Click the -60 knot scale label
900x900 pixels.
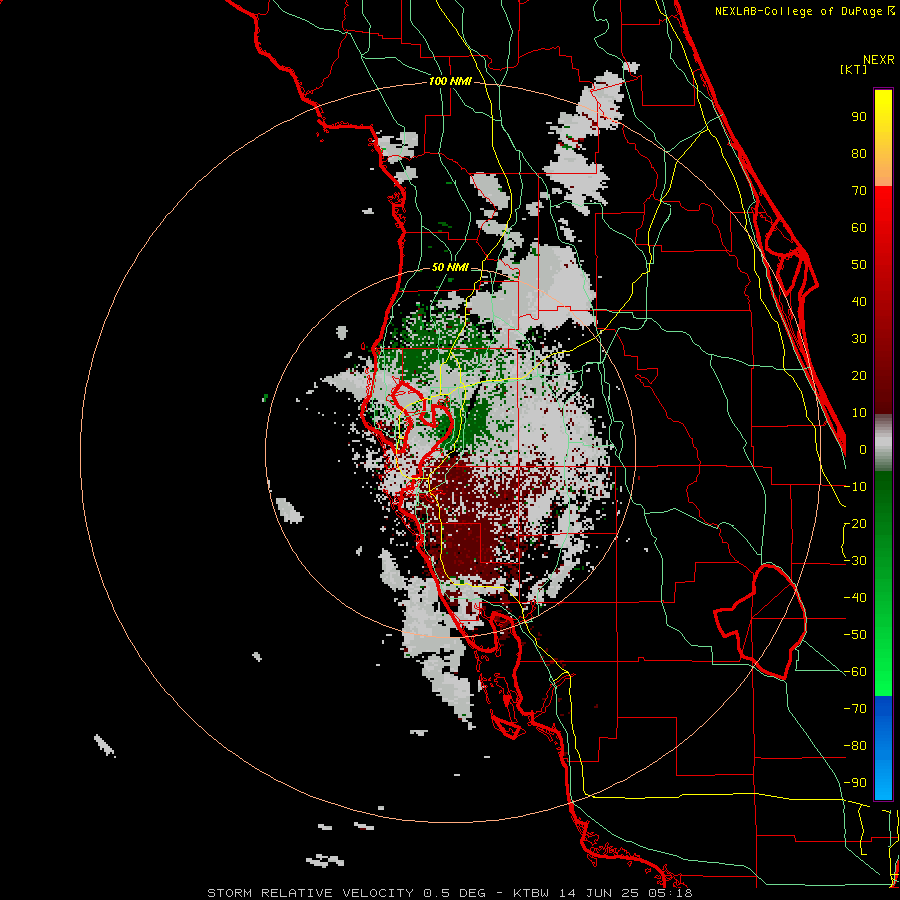[856, 672]
